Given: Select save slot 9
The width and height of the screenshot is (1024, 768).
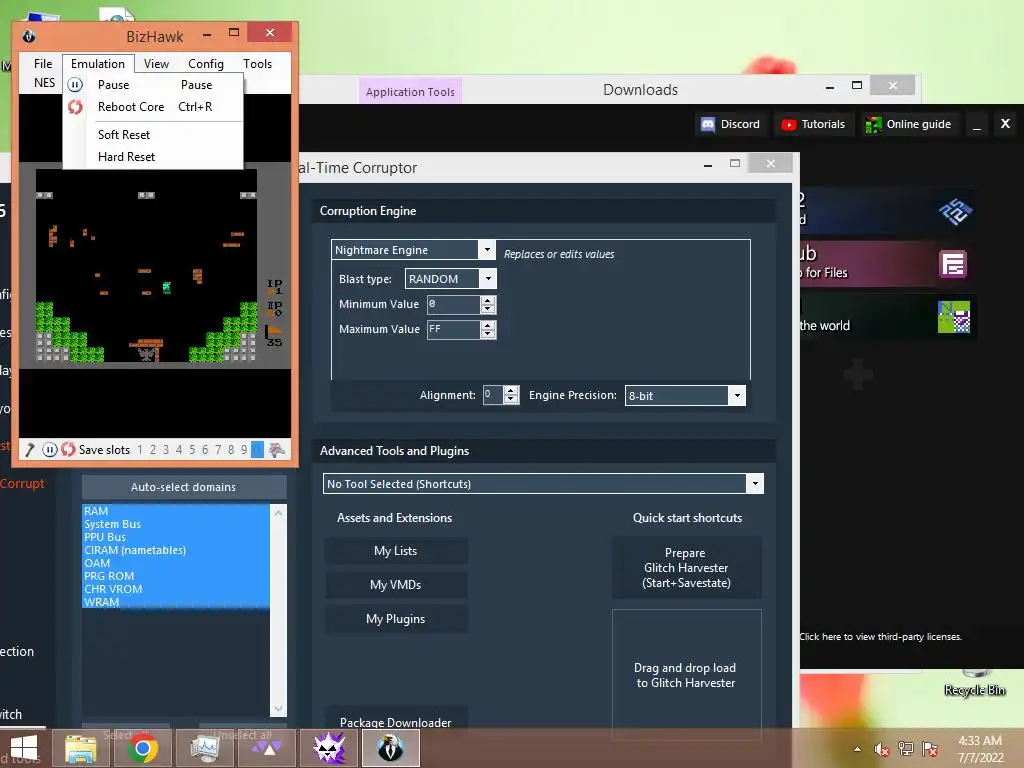Looking at the screenshot, I should coord(244,450).
